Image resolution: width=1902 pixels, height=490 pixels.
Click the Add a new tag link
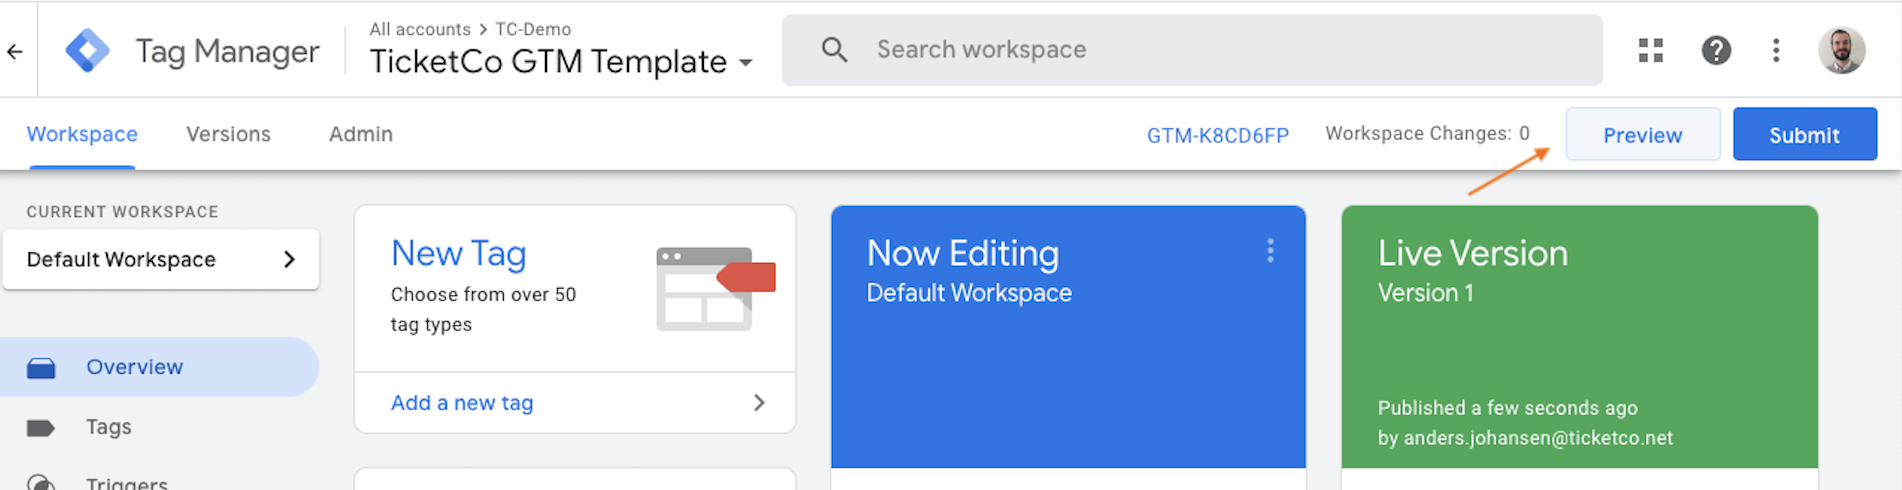coord(462,403)
